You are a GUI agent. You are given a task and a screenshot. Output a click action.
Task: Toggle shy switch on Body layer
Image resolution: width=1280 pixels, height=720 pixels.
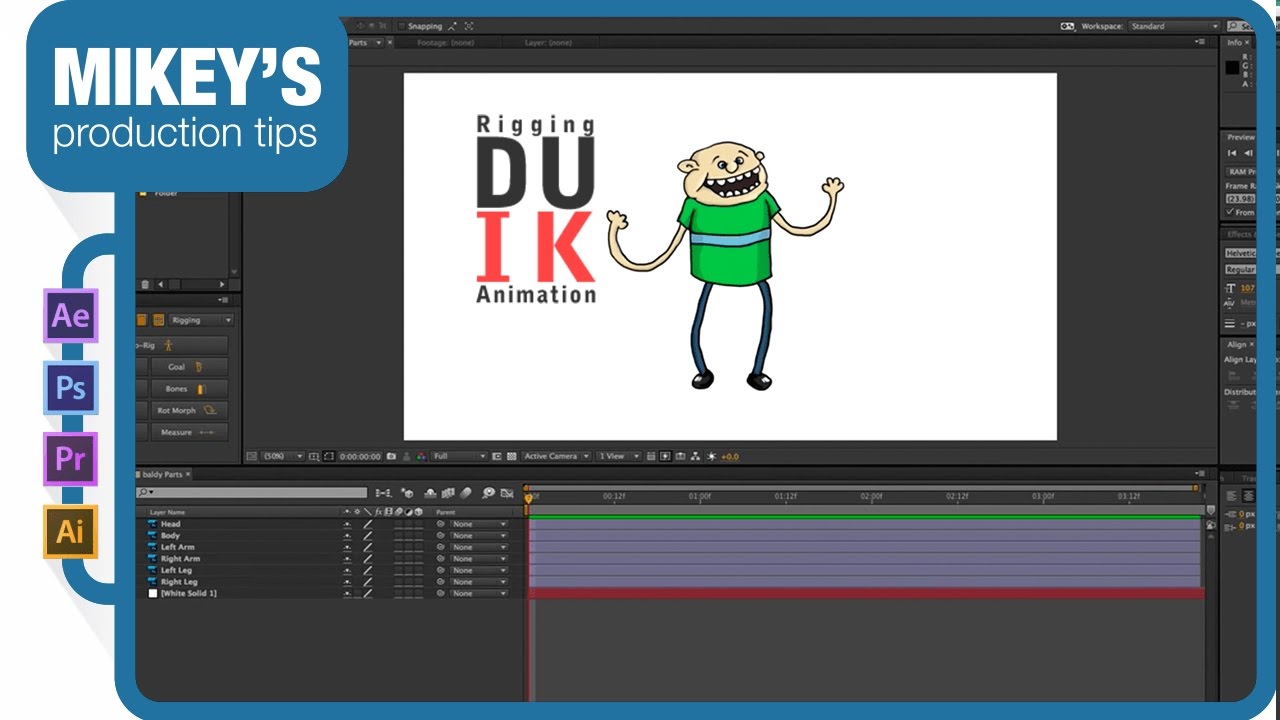(347, 535)
